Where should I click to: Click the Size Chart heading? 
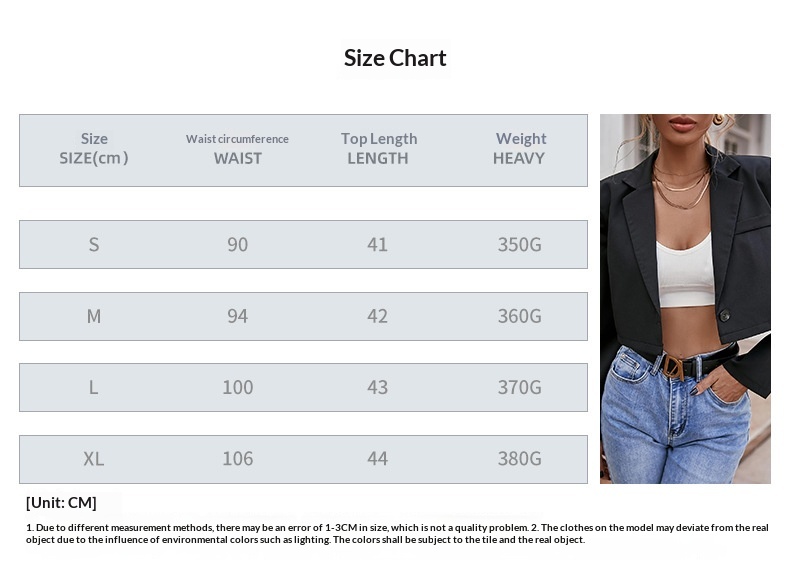394,58
